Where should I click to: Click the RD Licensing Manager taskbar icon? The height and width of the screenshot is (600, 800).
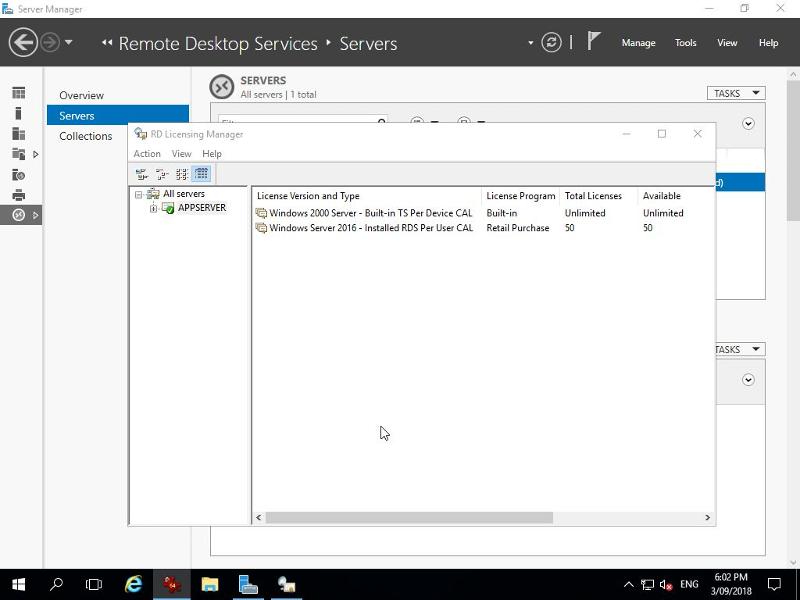[286, 584]
